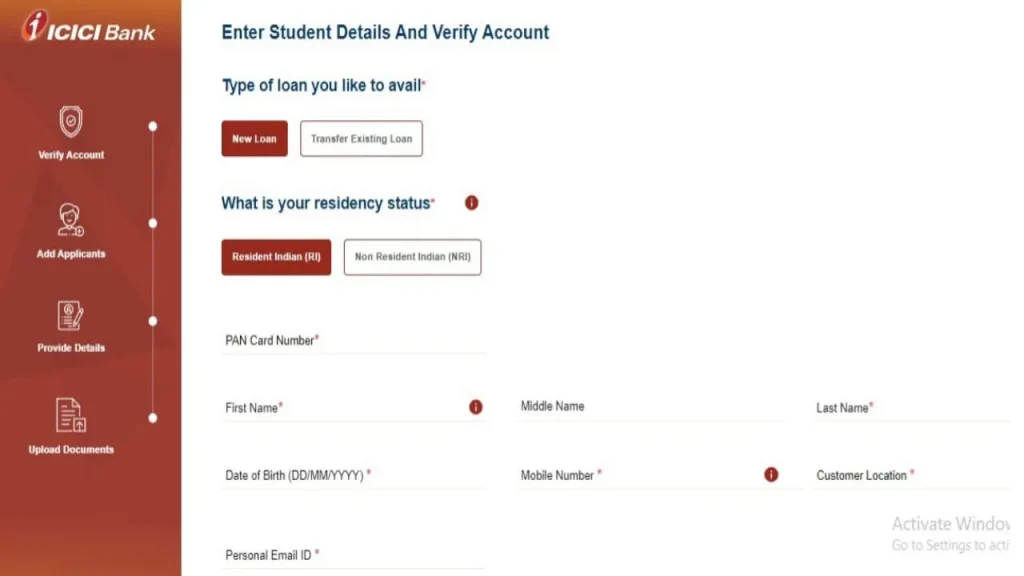Click the Provide Details form icon
Image resolution: width=1024 pixels, height=576 pixels.
[x=71, y=316]
